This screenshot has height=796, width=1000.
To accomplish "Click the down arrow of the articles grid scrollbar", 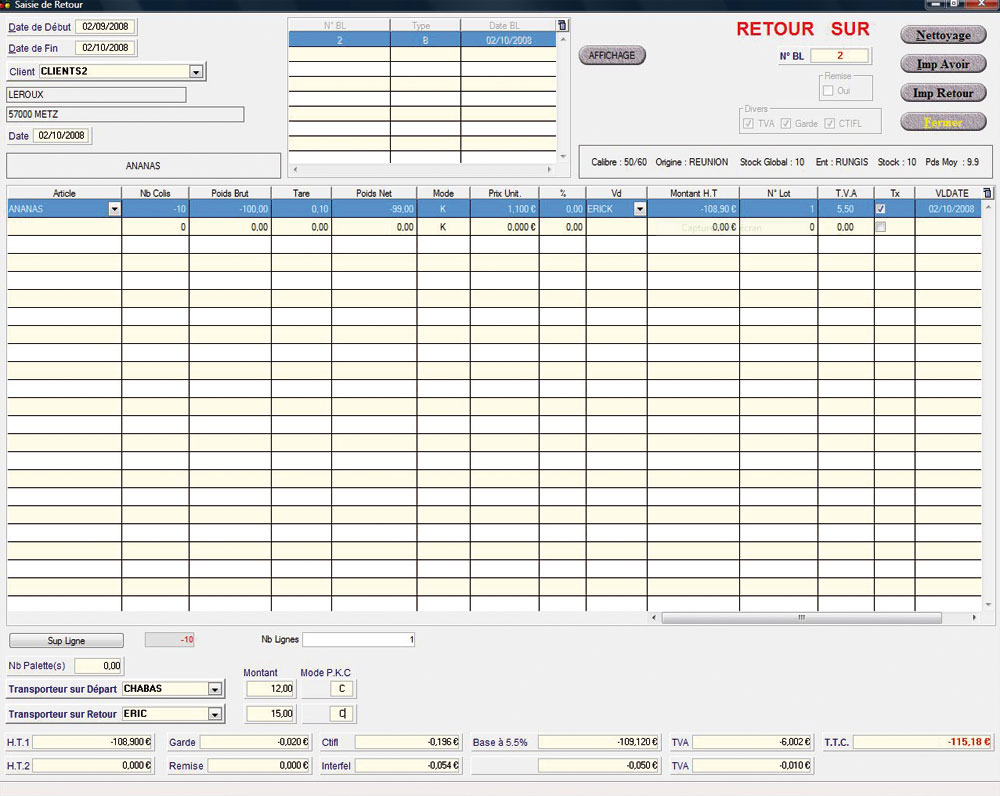I will point(988,605).
